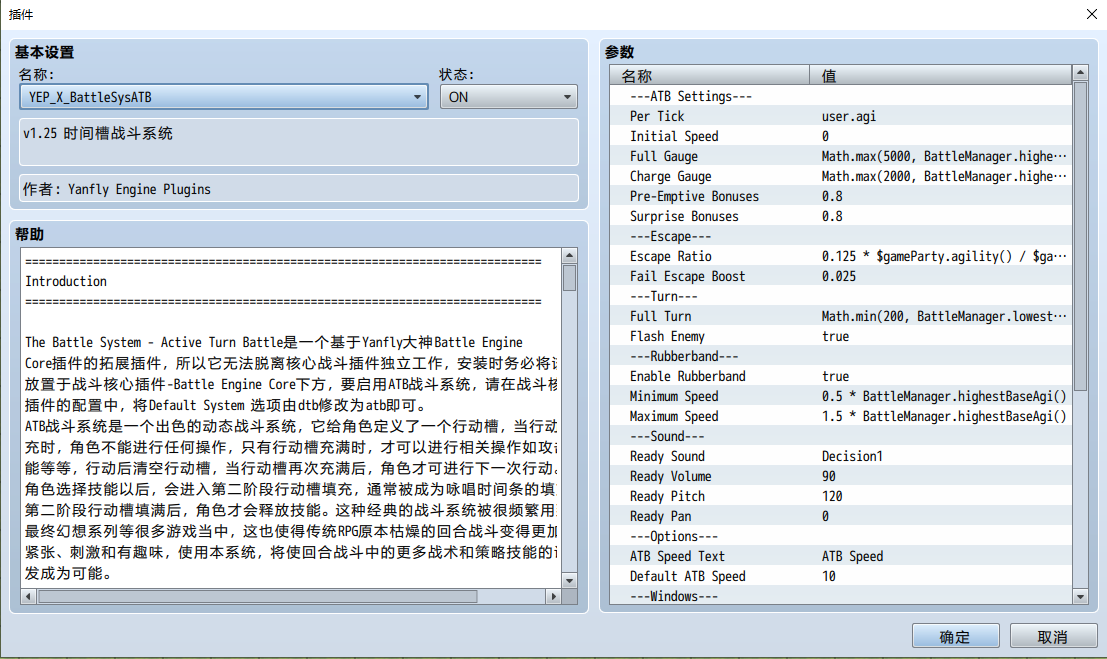Click the ---ATB Settings--- section row
Viewport: 1107px width, 659px height.
coord(841,96)
